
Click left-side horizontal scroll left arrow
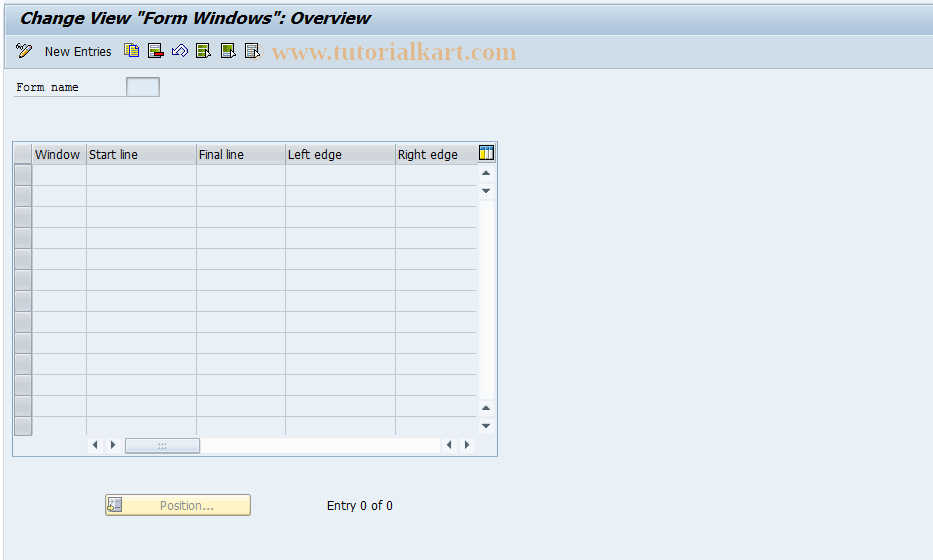pos(95,445)
